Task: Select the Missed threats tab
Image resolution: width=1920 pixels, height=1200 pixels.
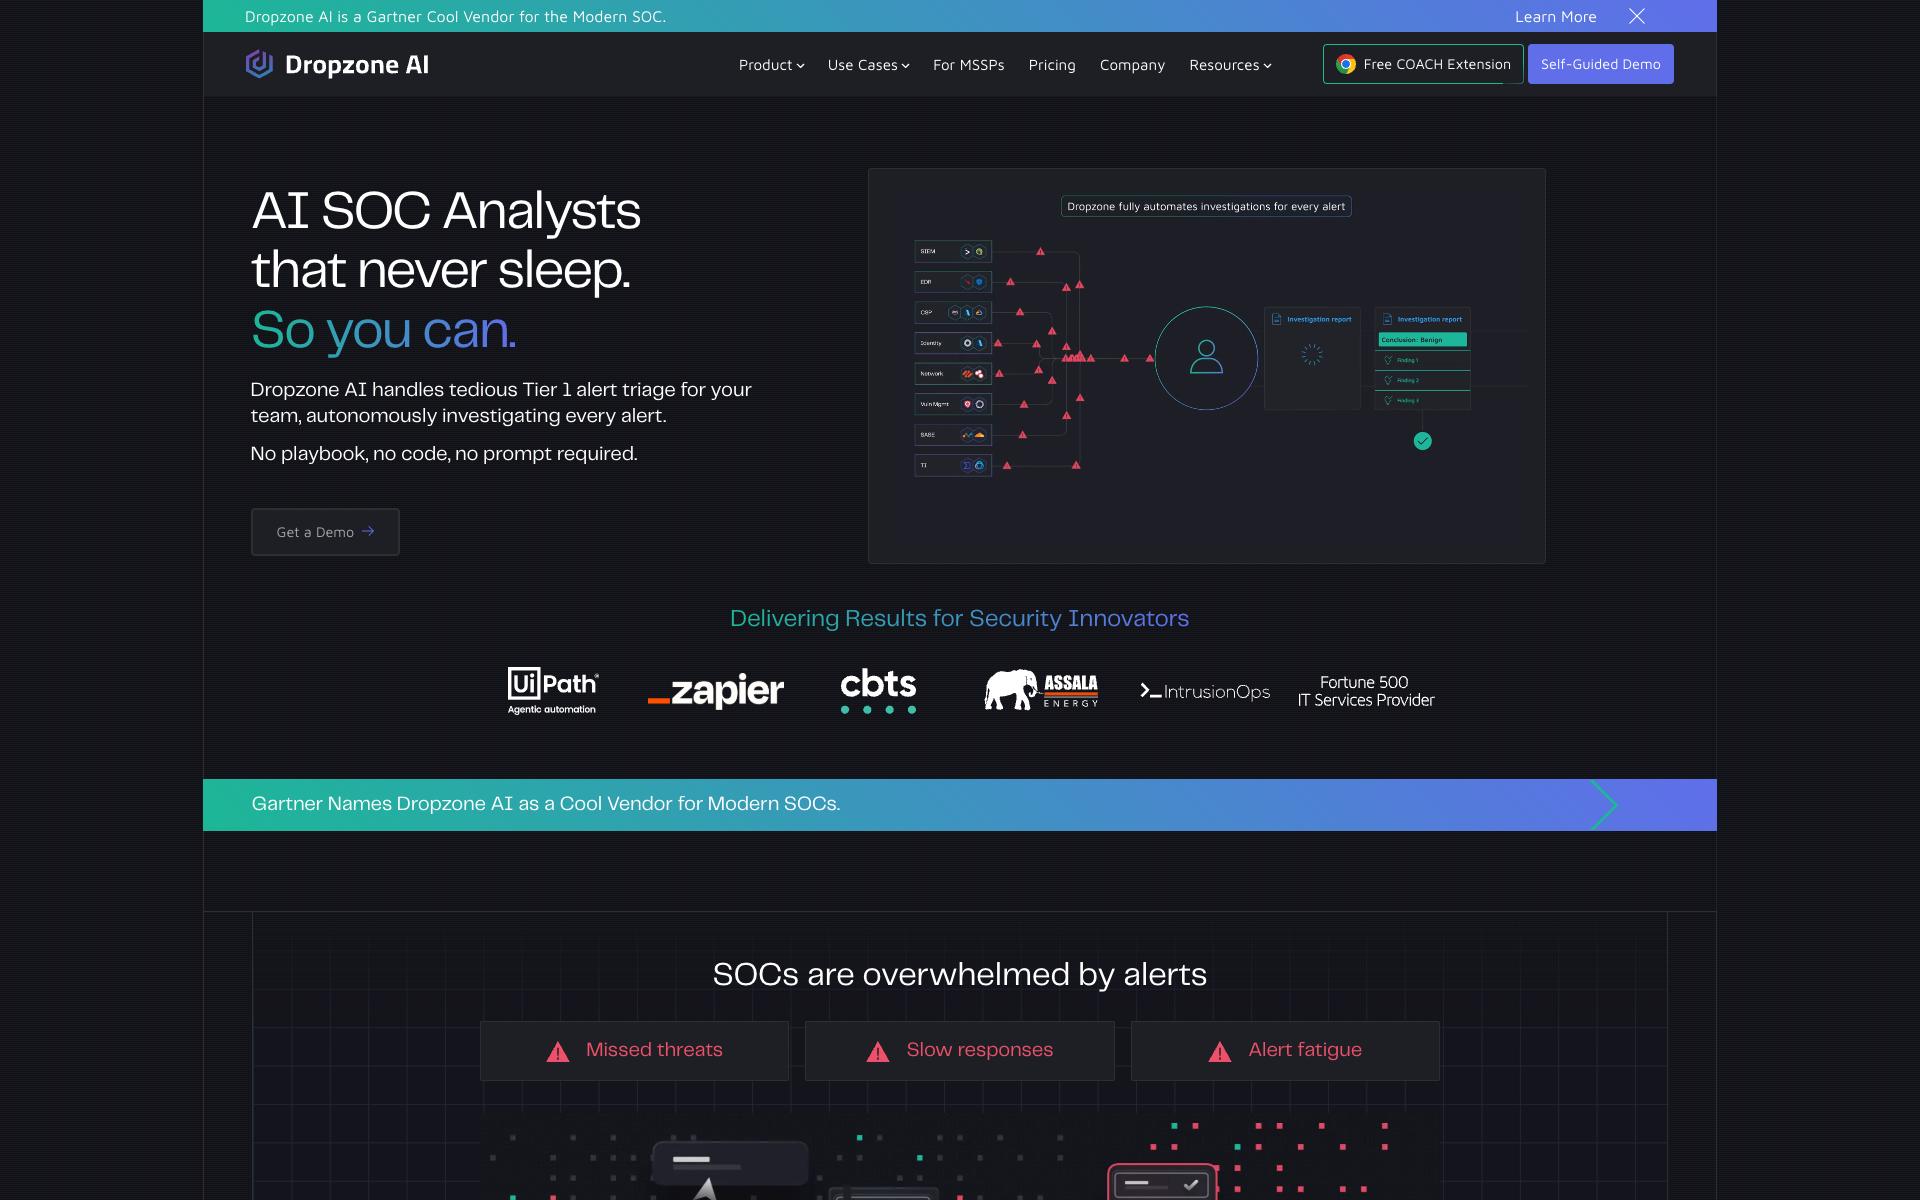Action: click(634, 1051)
